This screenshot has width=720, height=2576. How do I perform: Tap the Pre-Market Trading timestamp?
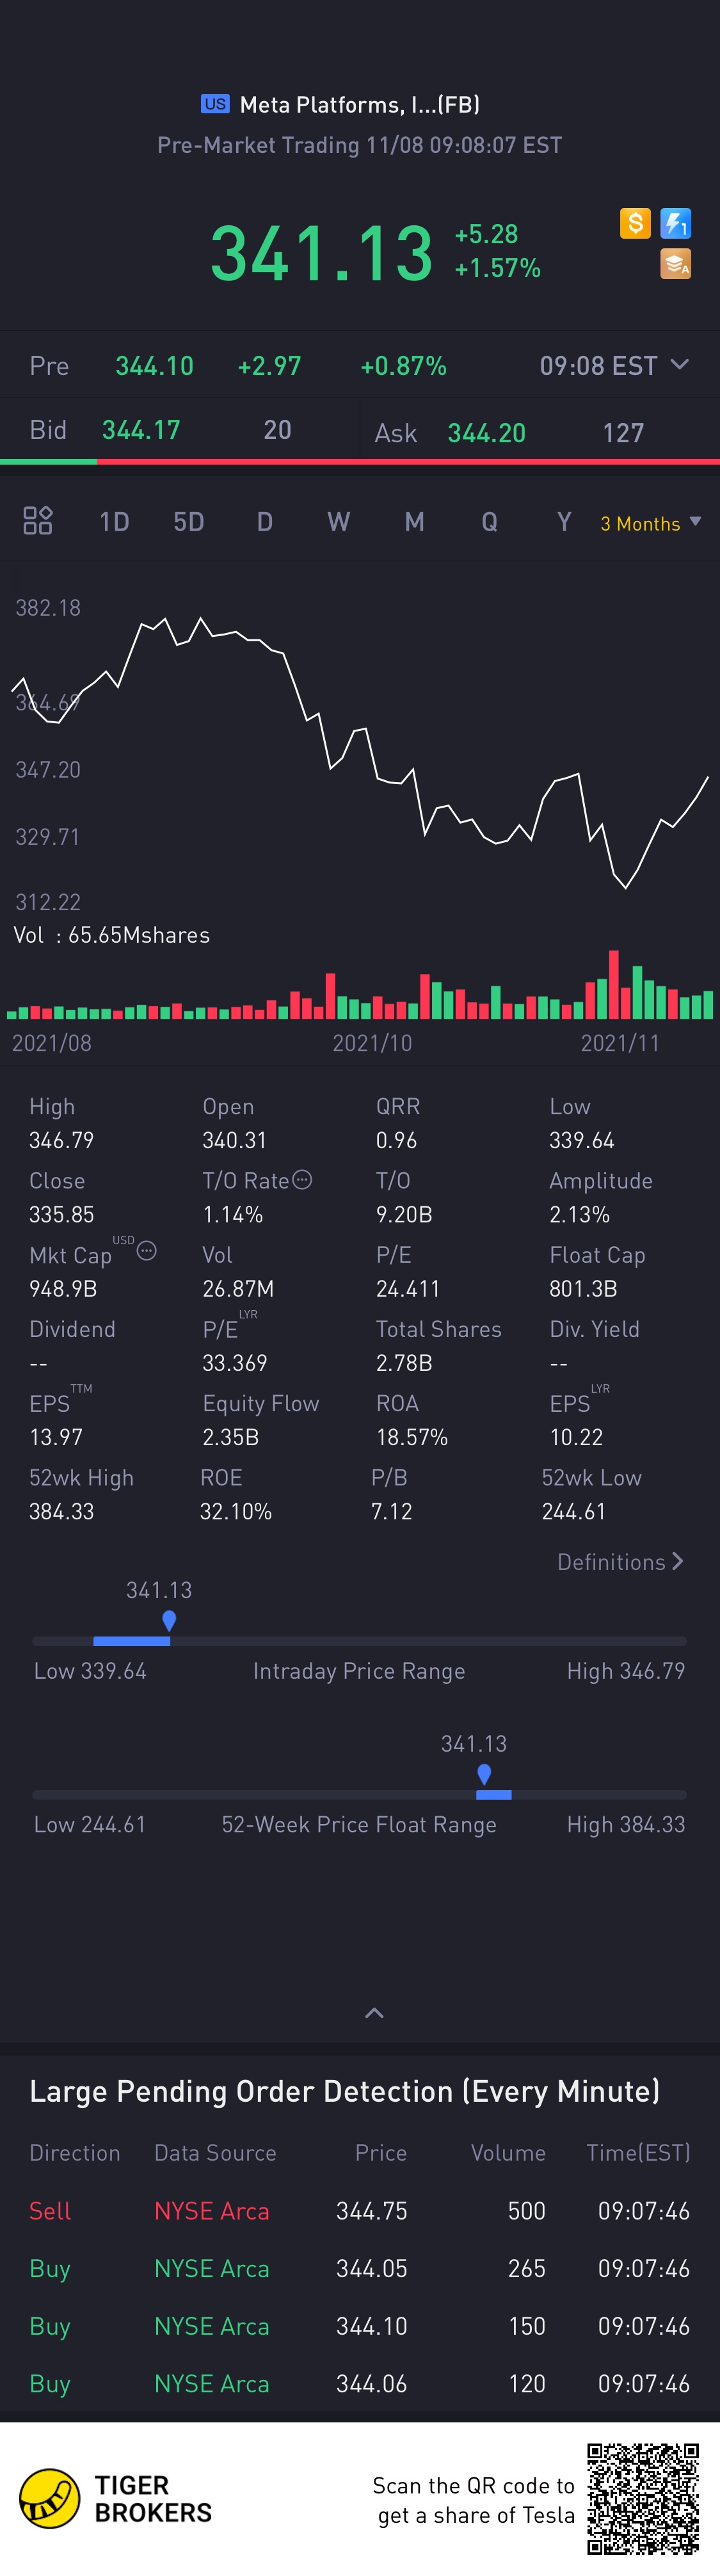point(360,145)
